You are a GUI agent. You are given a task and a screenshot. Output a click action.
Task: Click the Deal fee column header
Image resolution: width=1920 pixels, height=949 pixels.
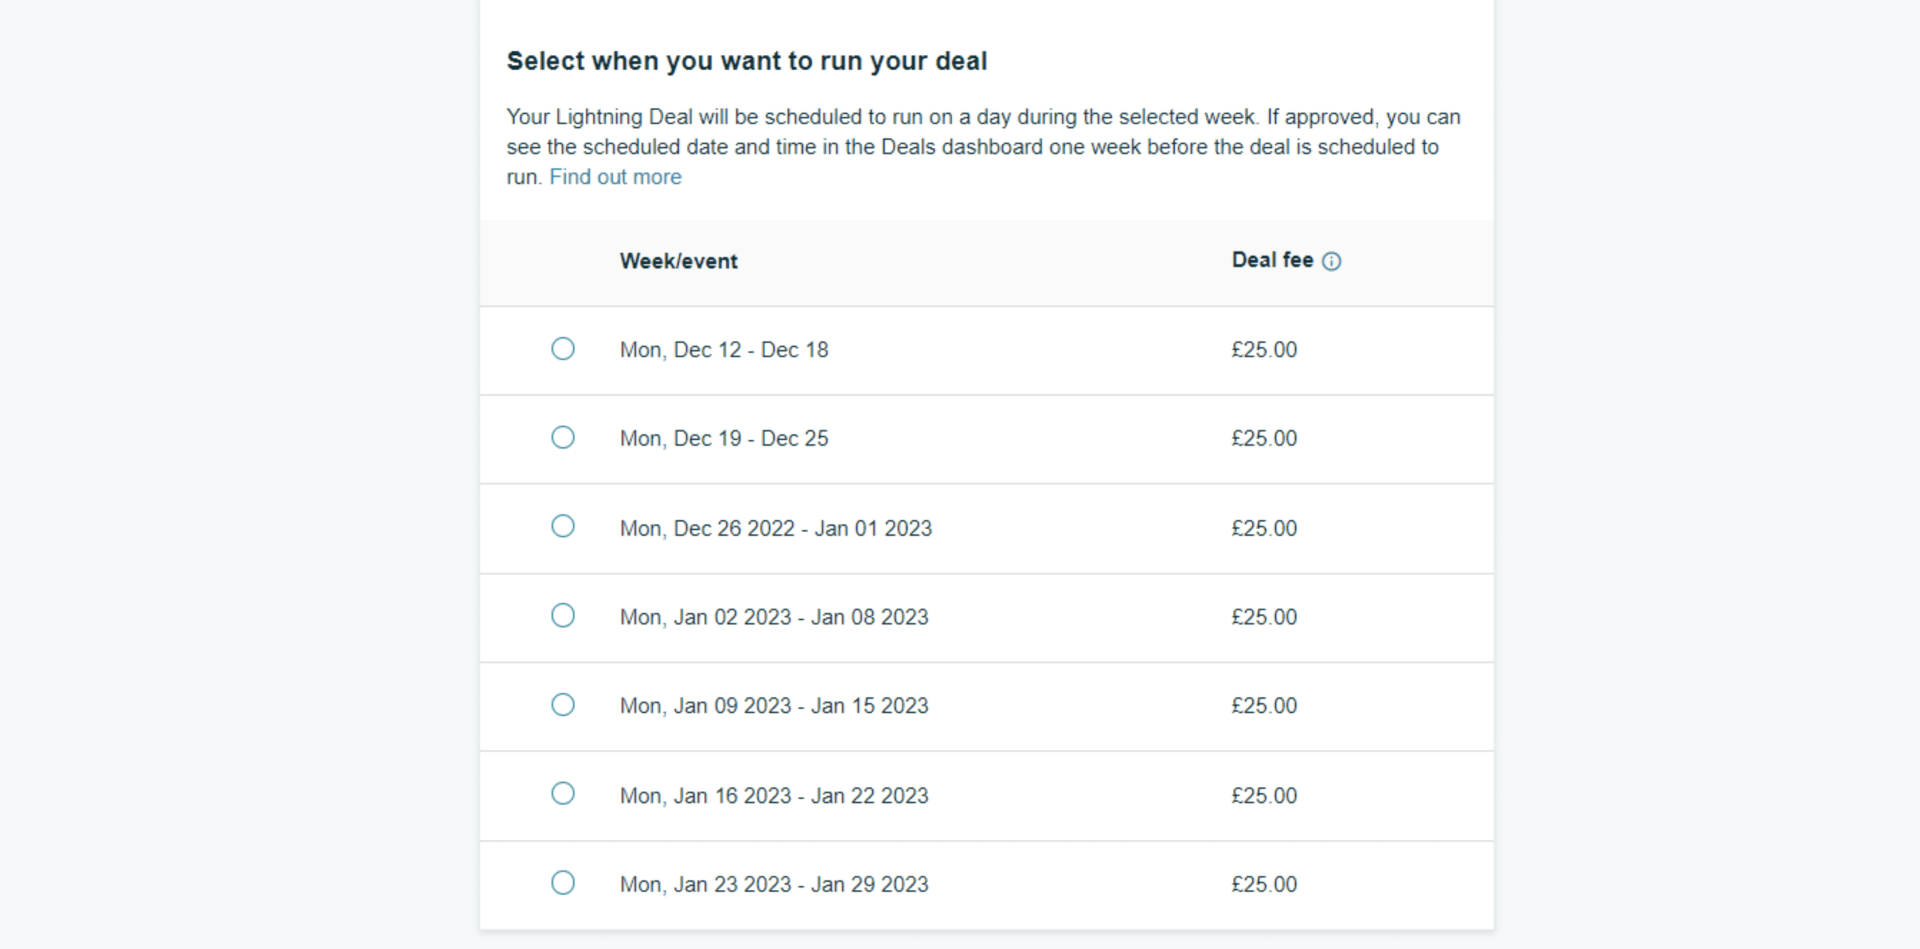[x=1272, y=260]
